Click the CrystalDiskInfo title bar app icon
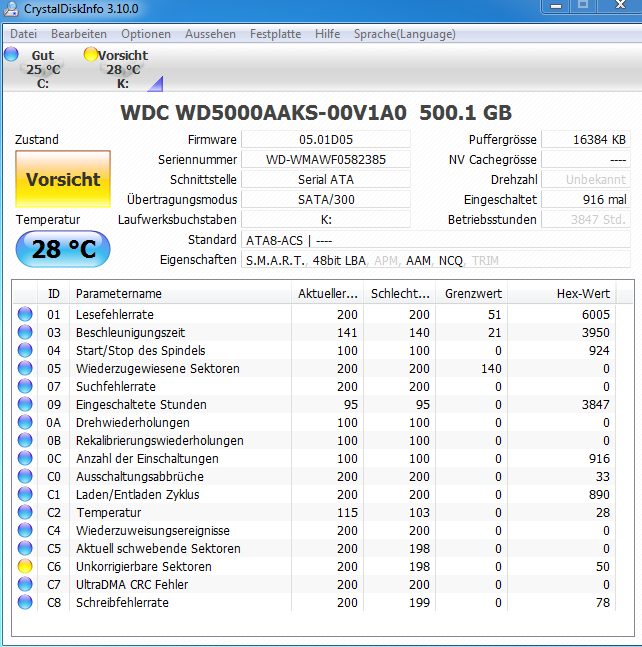 point(11,9)
